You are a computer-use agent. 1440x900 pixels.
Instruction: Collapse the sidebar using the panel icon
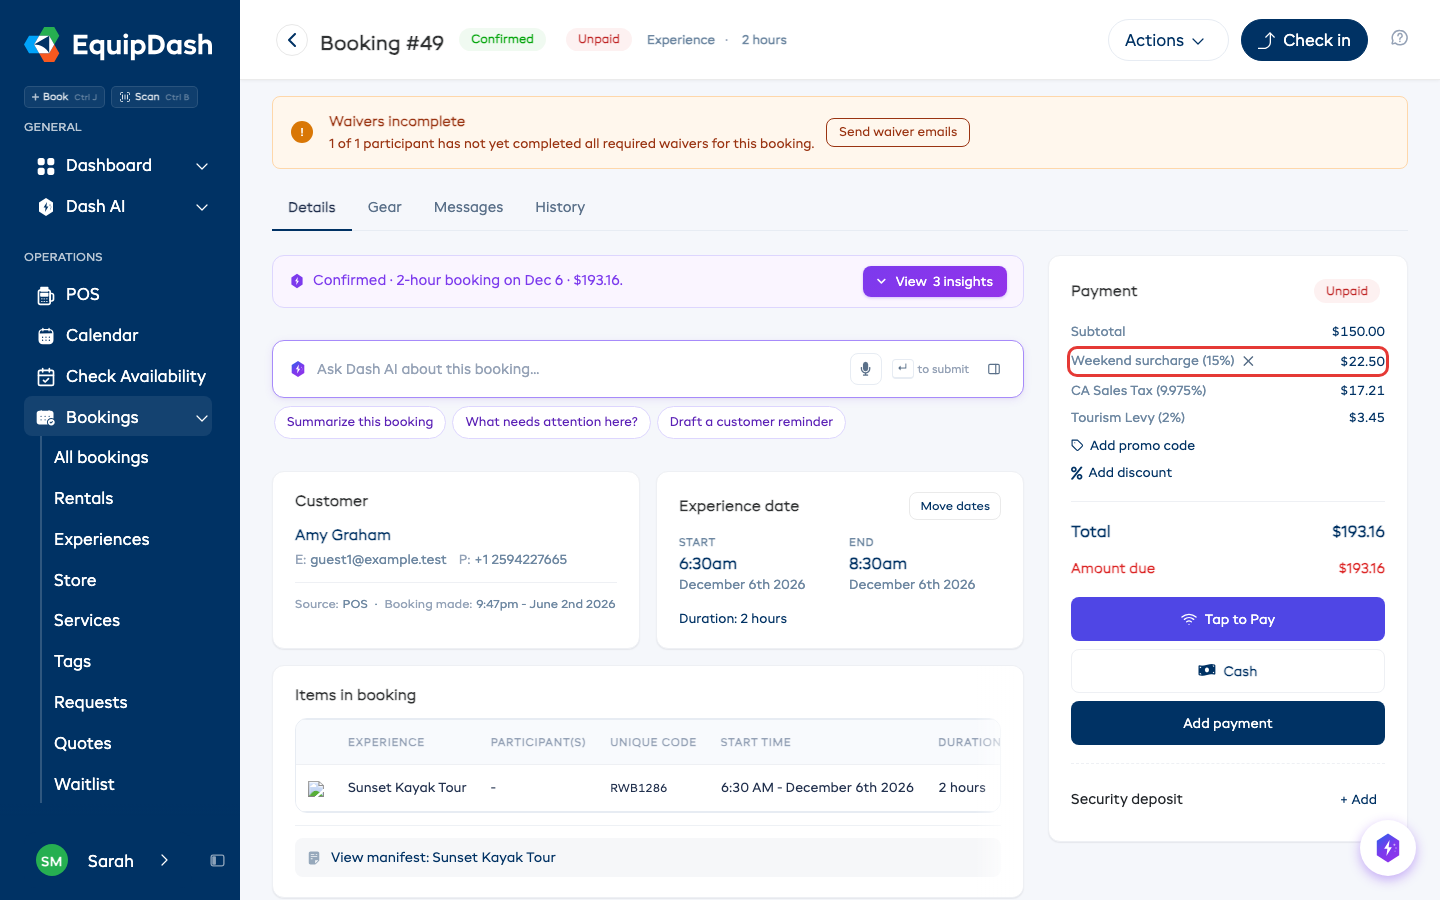[217, 861]
